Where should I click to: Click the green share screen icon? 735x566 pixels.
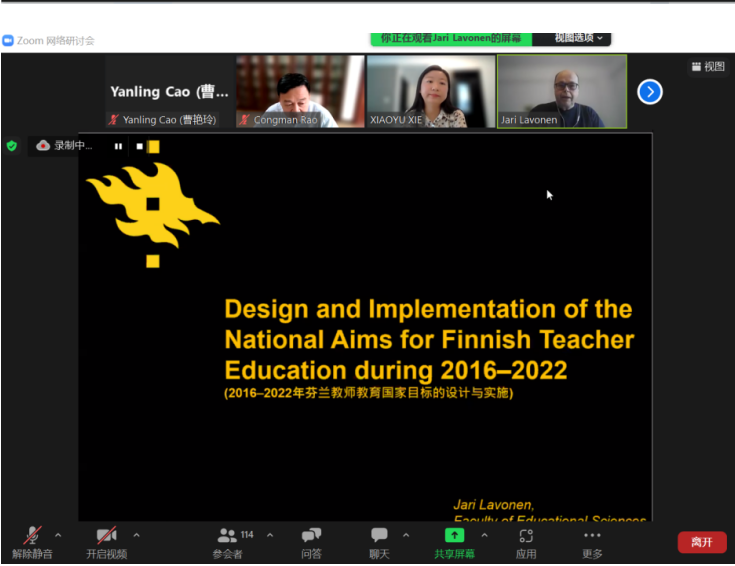[454, 535]
